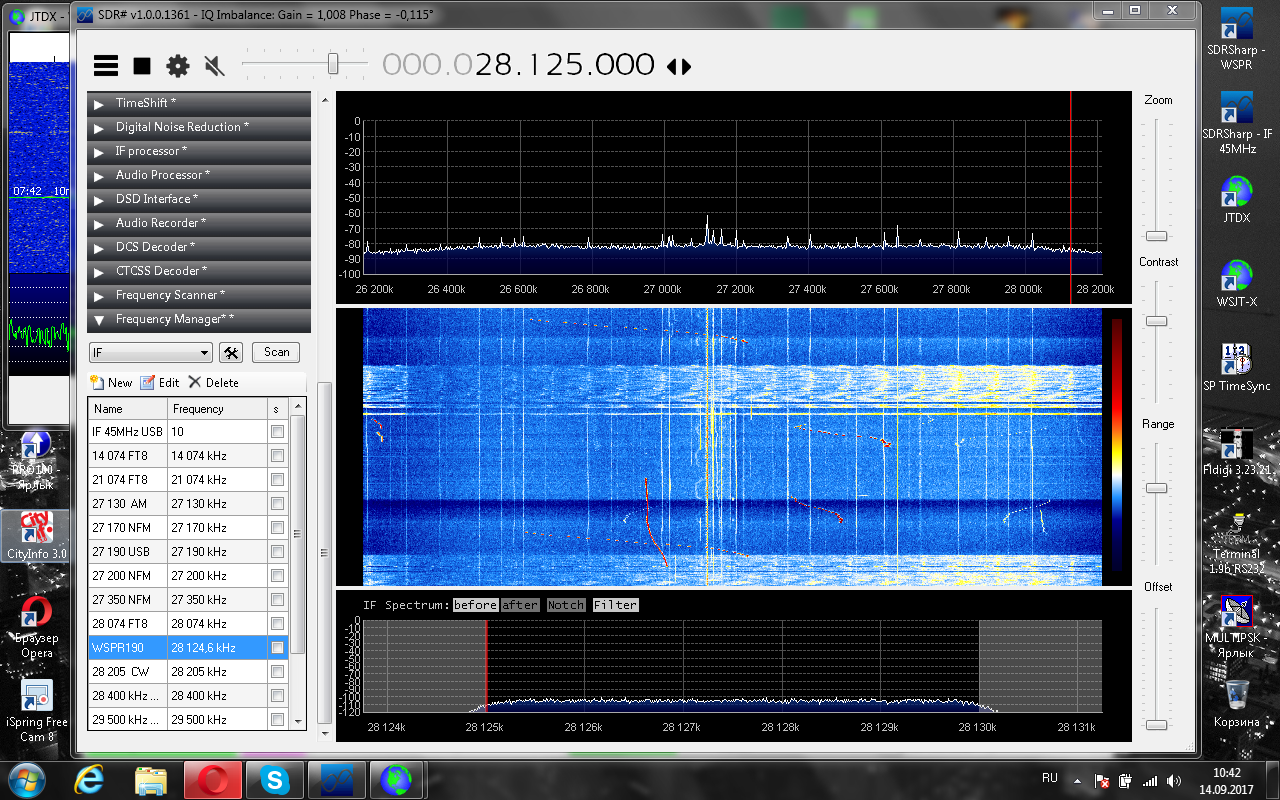Tick the checkbox for 14 074 FT8
1280x800 pixels.
pos(277,456)
